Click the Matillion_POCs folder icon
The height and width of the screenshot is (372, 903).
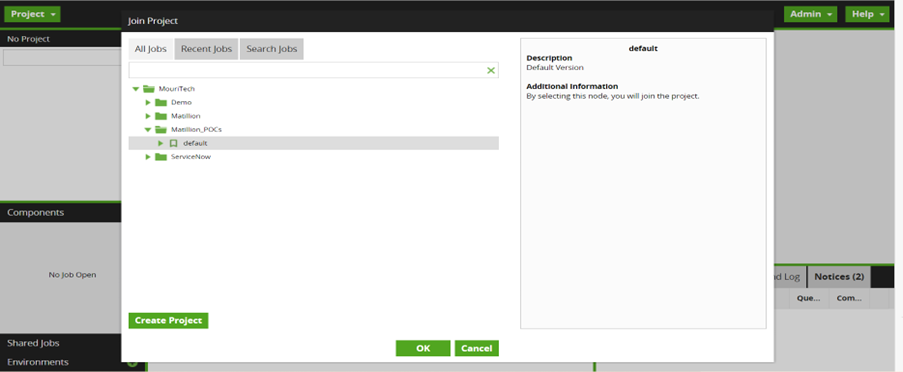click(x=161, y=130)
